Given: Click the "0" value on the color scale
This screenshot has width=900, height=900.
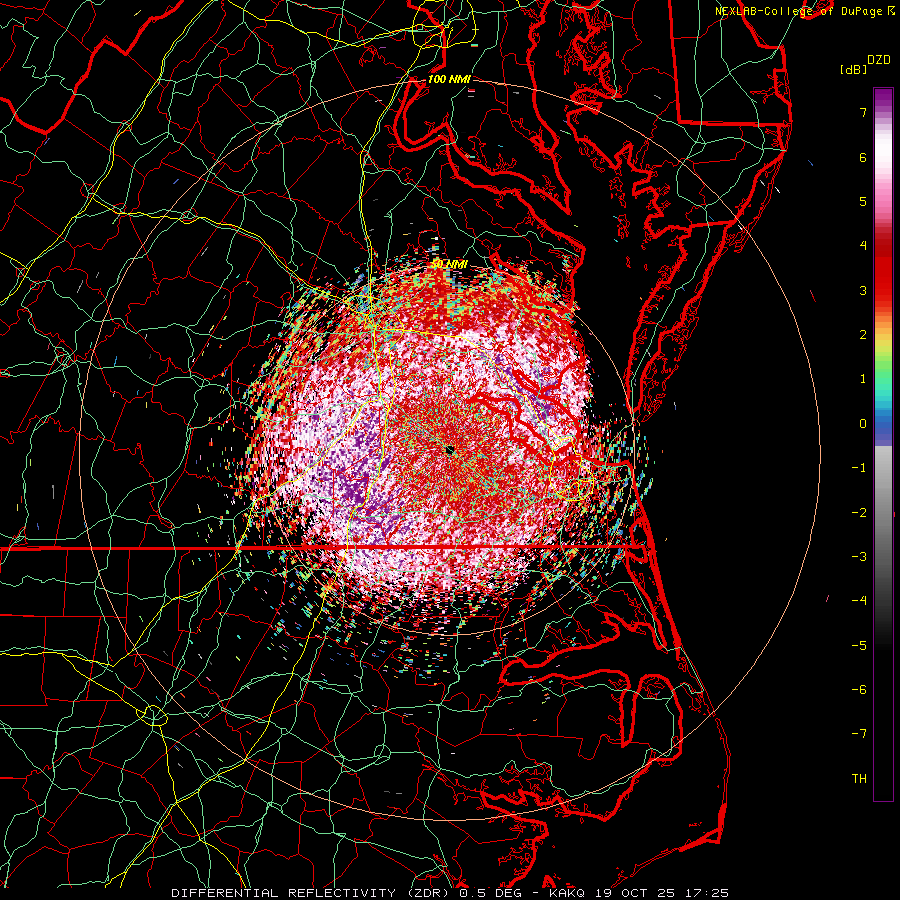Looking at the screenshot, I should pos(863,424).
